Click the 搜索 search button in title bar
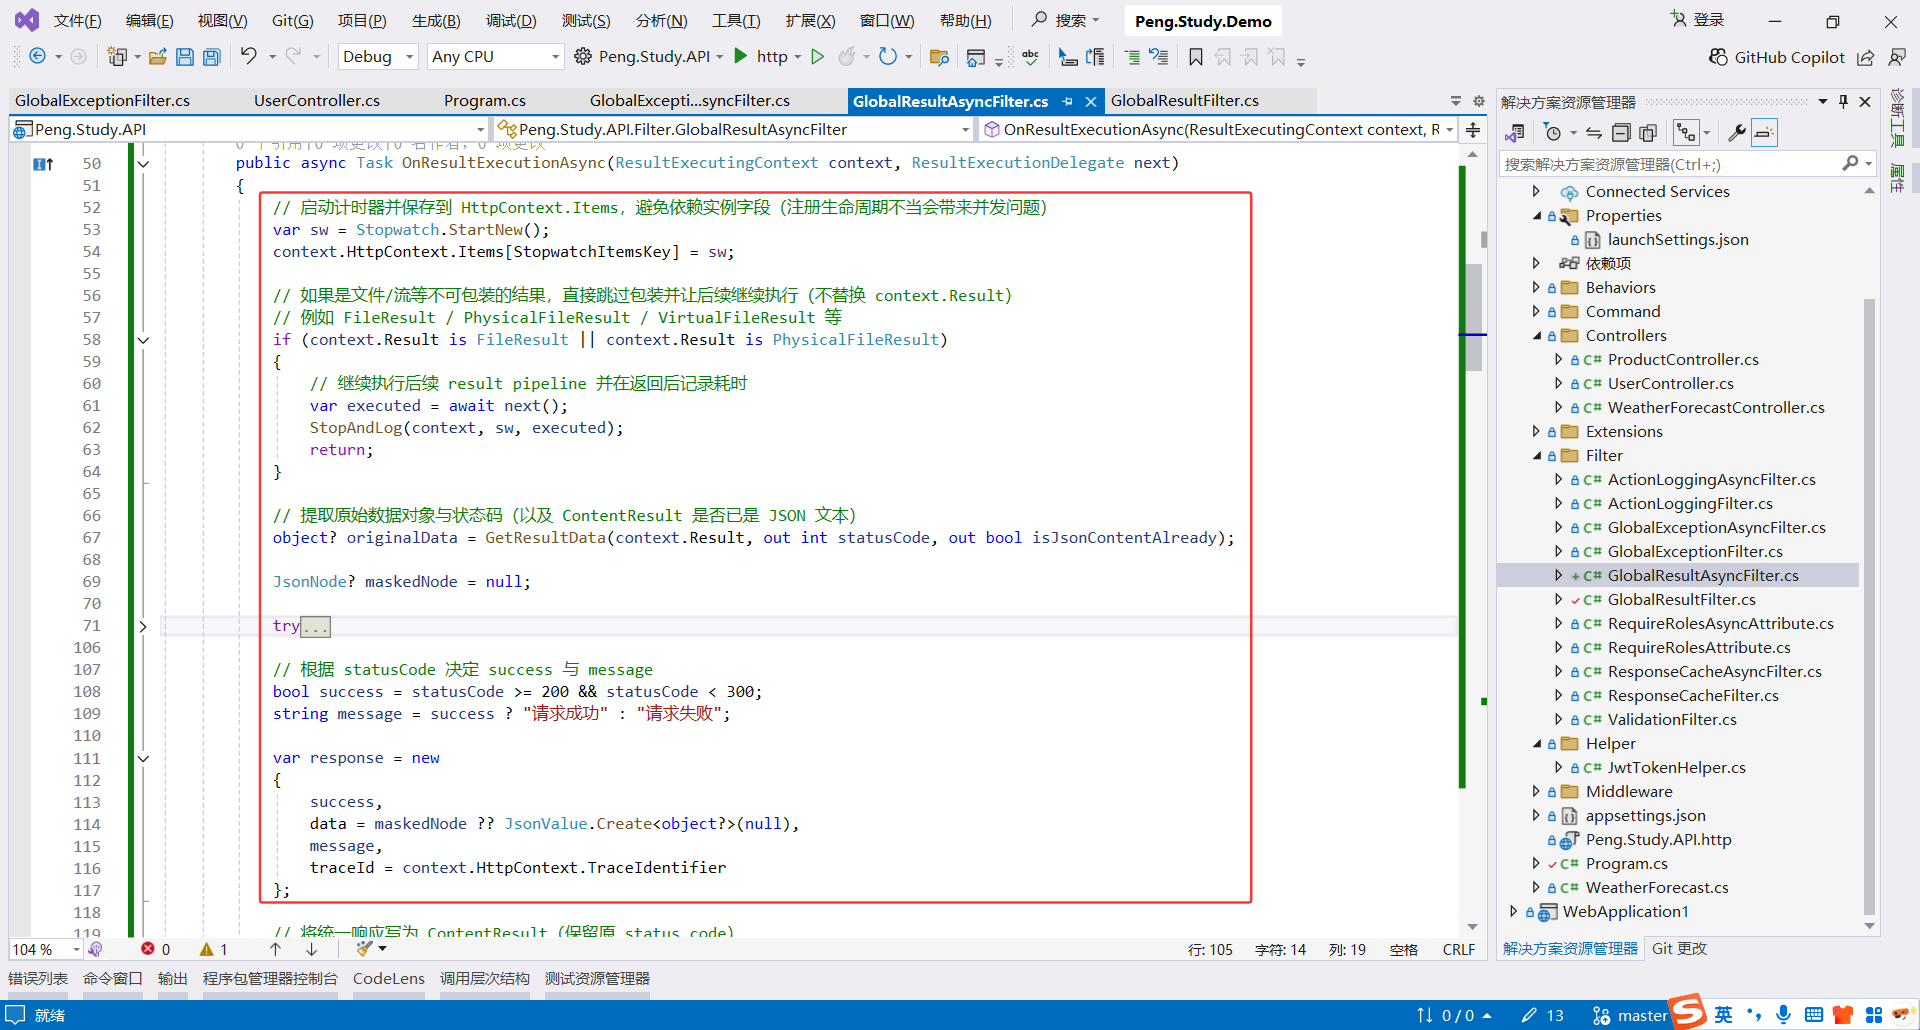The image size is (1920, 1030). coord(1066,20)
